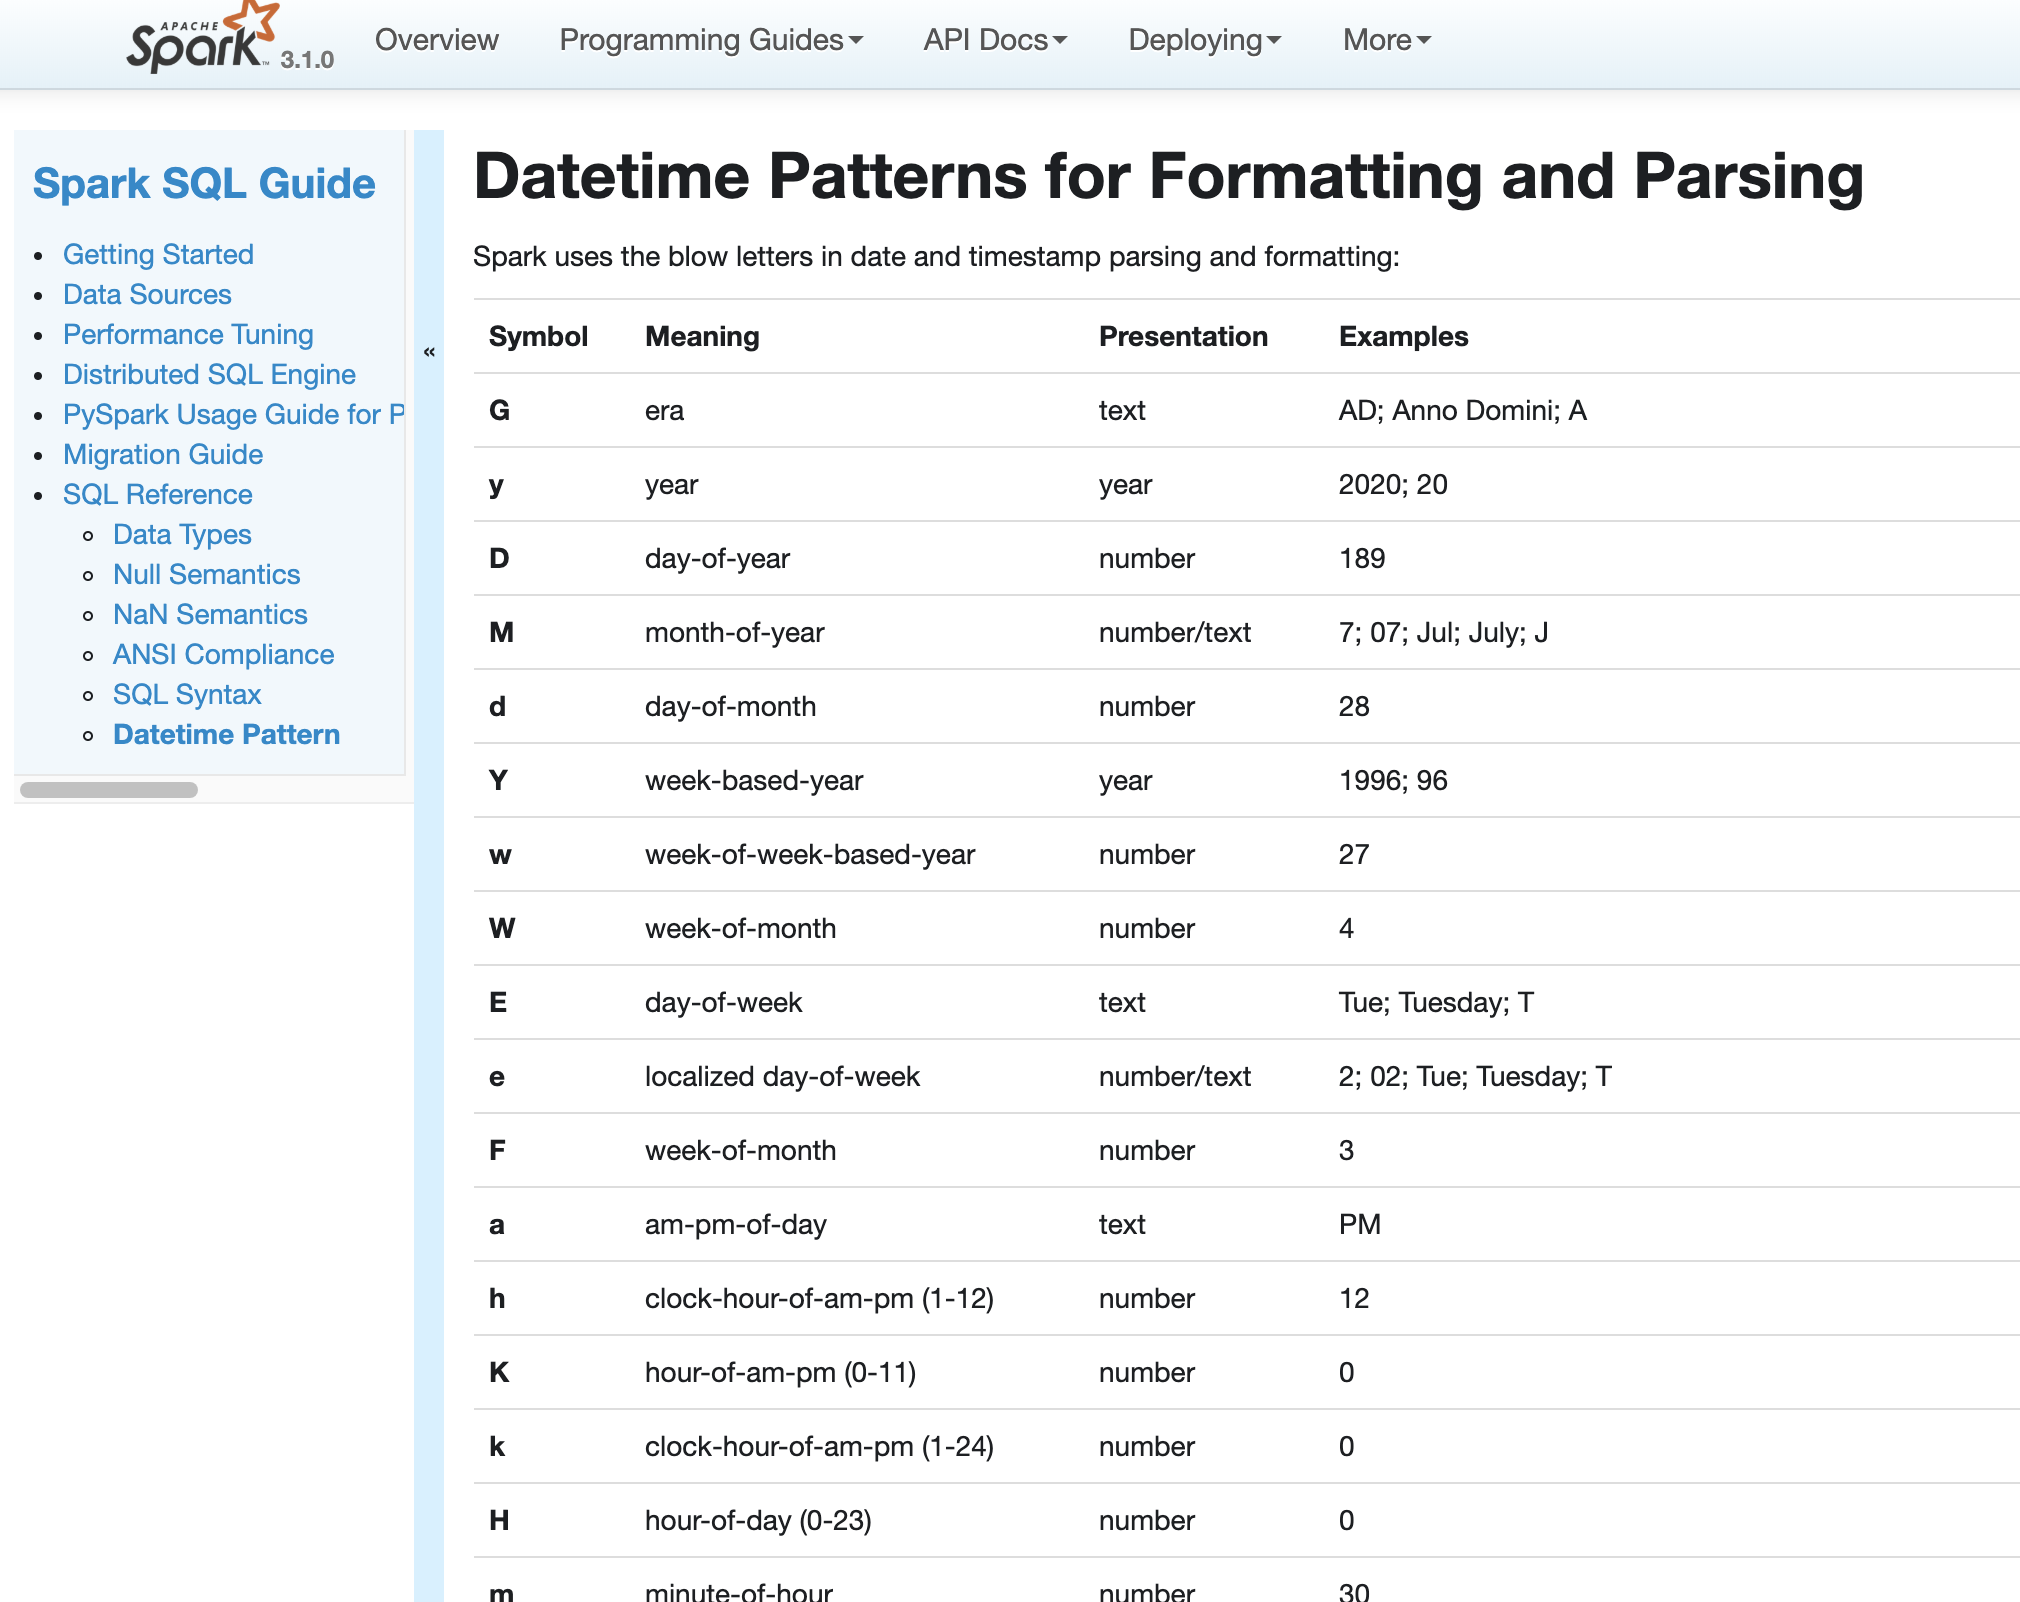Click the '2020; 20' example cell
Viewport: 2020px width, 1602px height.
(x=1393, y=484)
